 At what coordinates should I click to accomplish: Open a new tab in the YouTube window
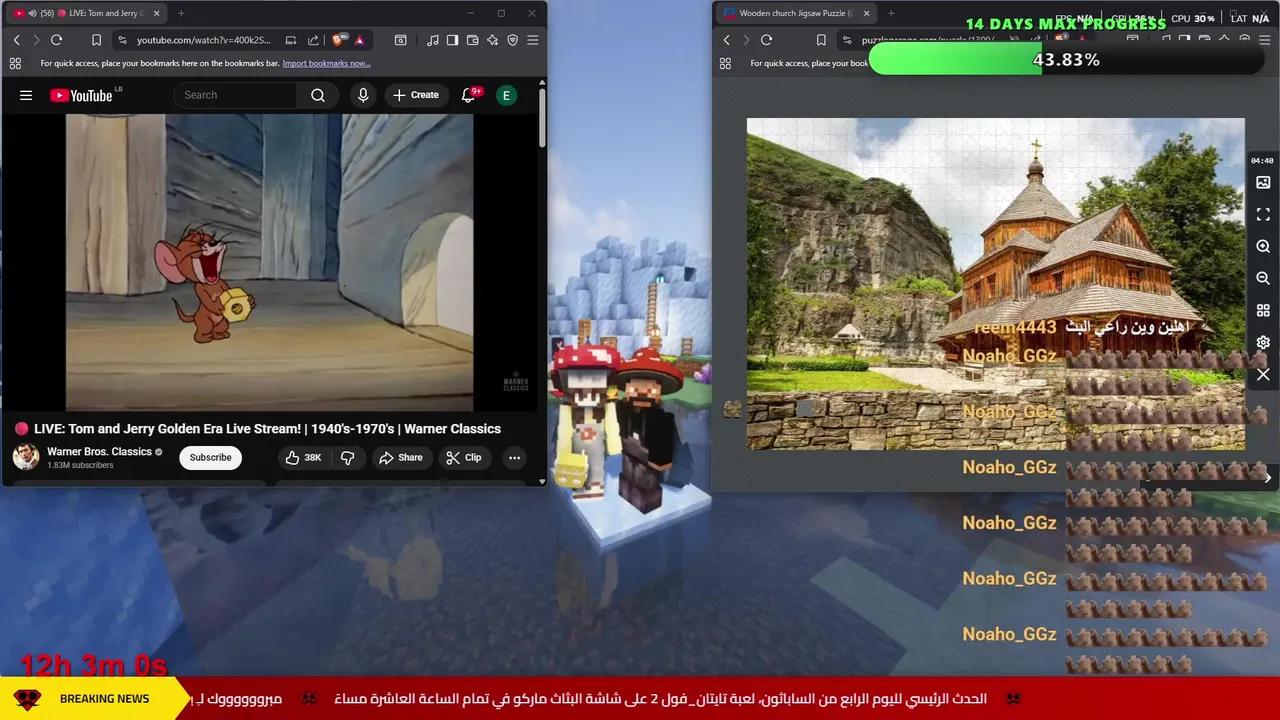pos(182,13)
